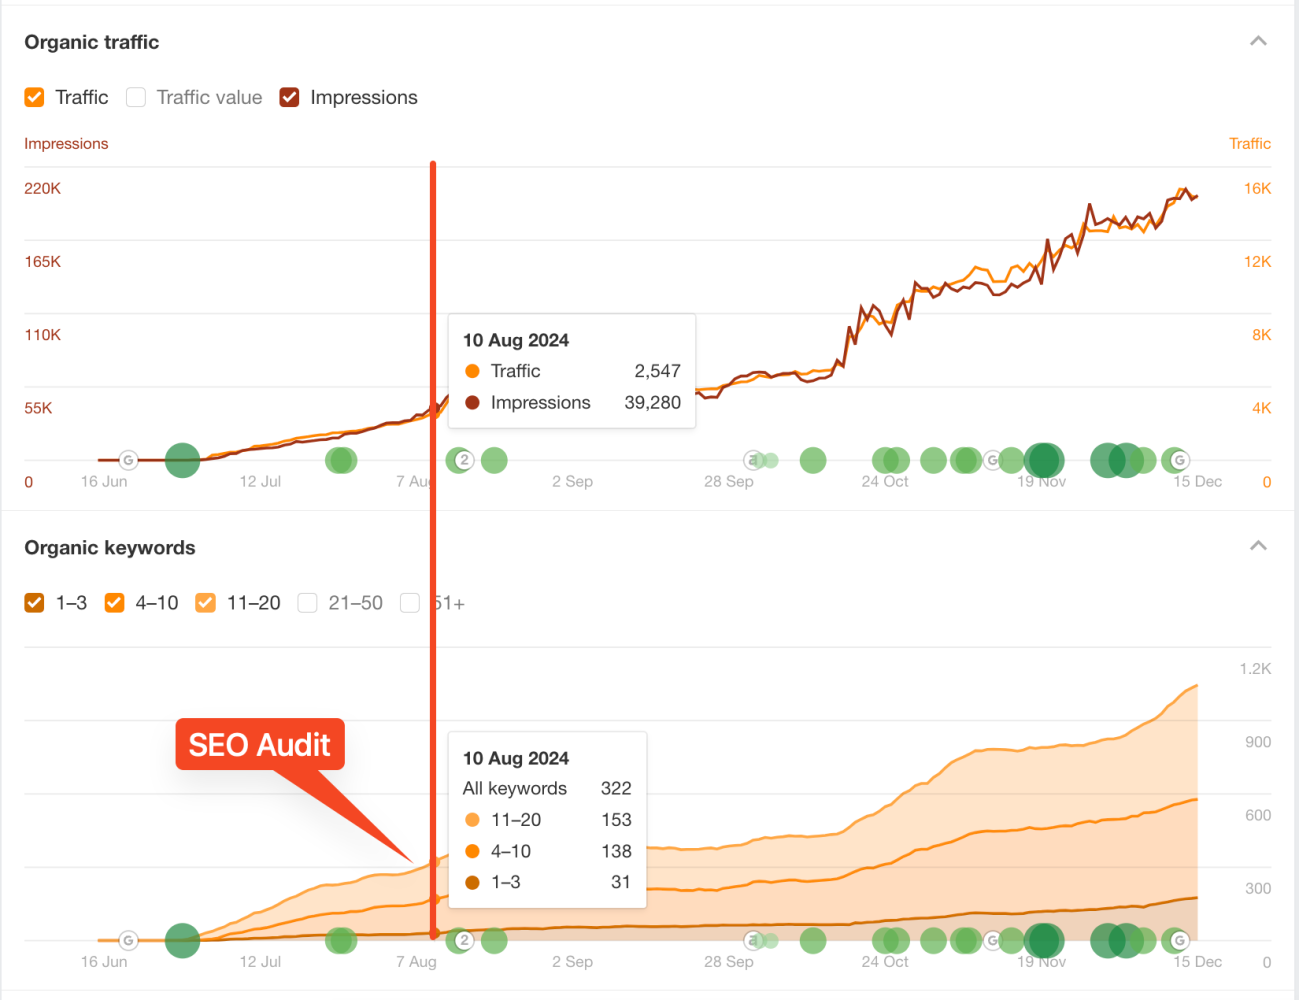
Task: Uncheck the Impressions checkbox
Action: [x=289, y=97]
